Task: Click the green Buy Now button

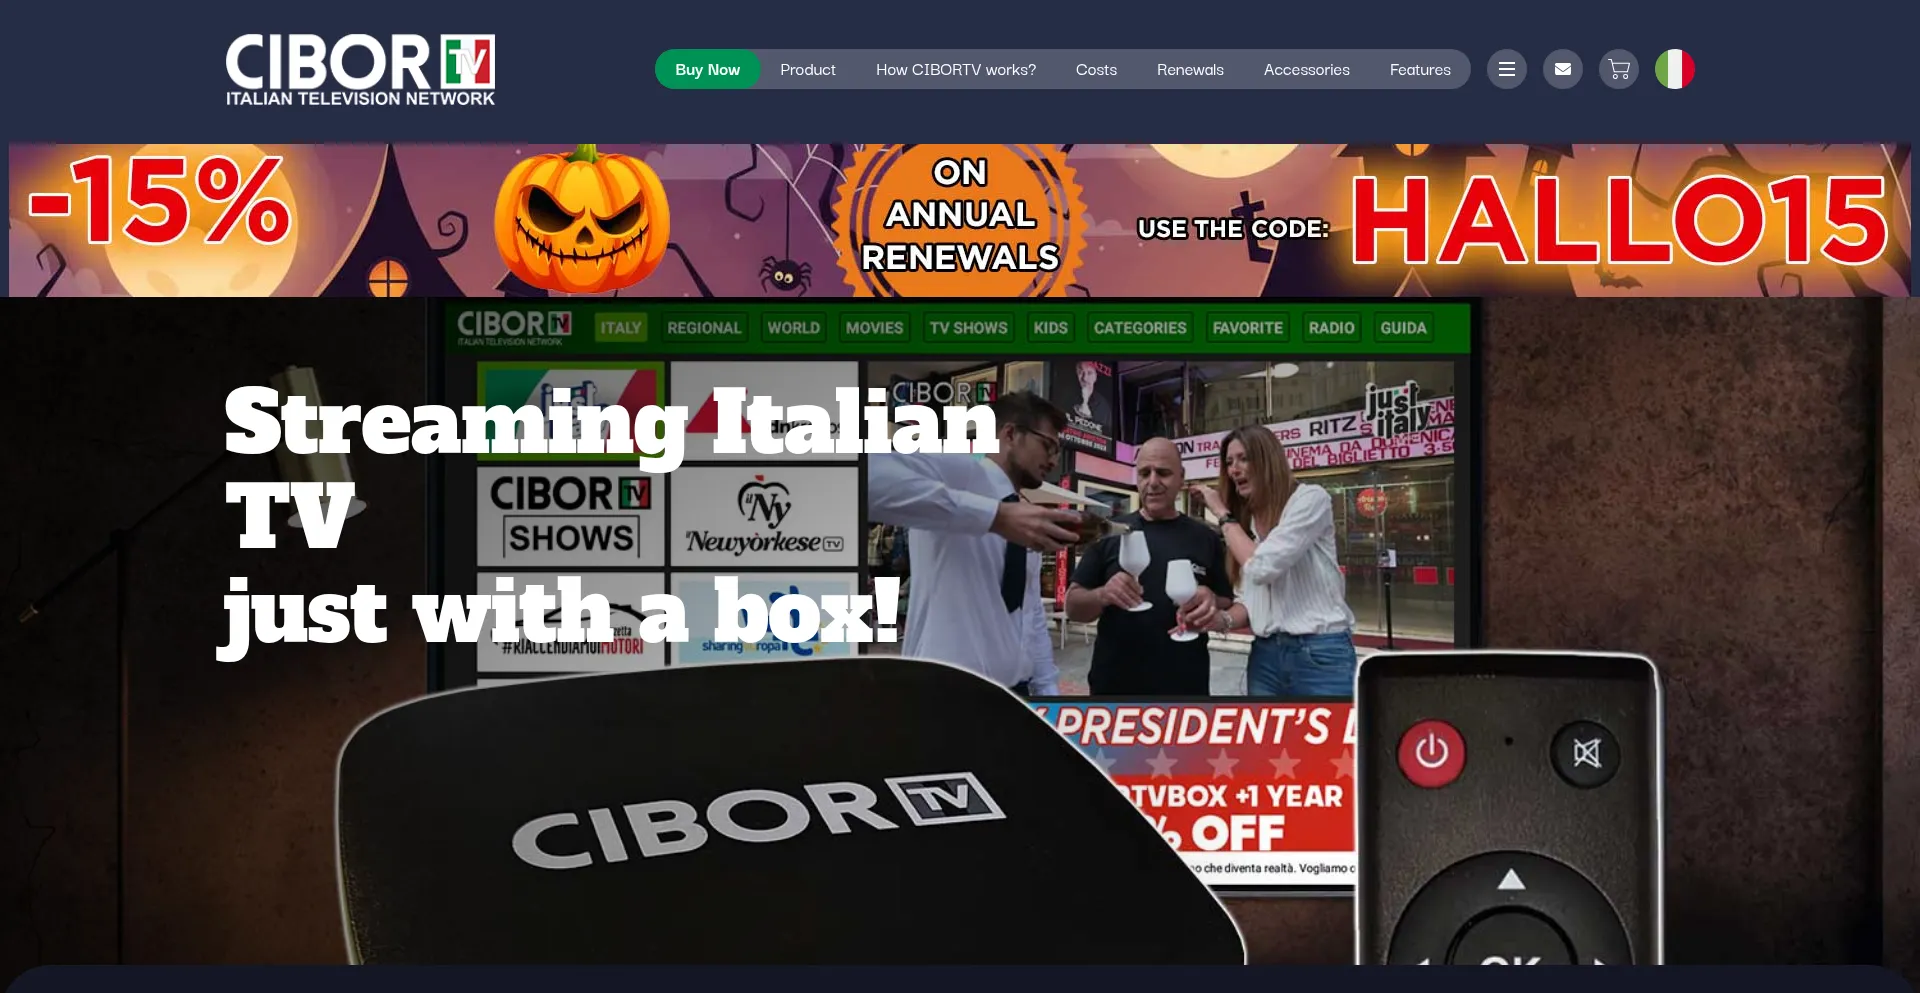Action: pyautogui.click(x=707, y=69)
